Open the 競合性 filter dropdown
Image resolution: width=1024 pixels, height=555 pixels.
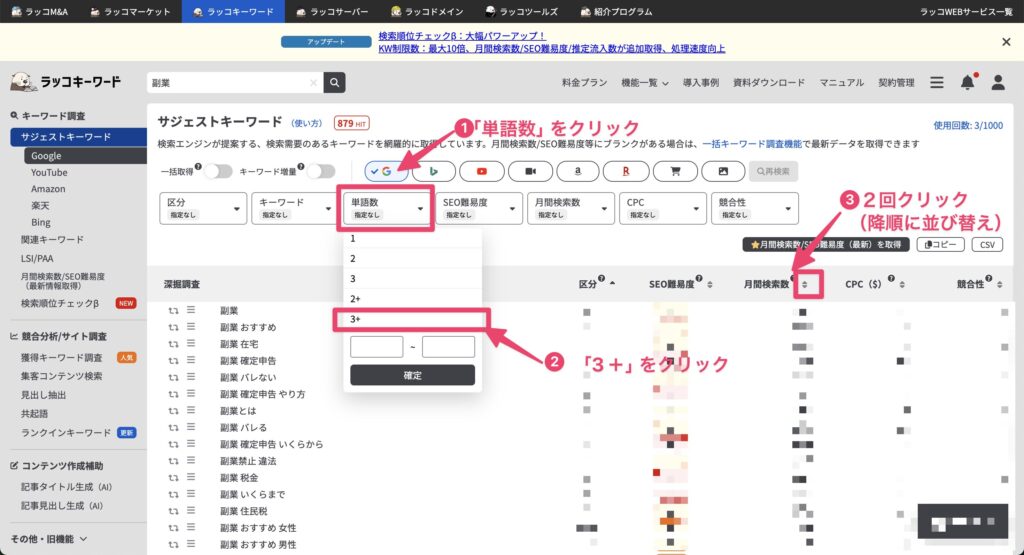[x=754, y=208]
